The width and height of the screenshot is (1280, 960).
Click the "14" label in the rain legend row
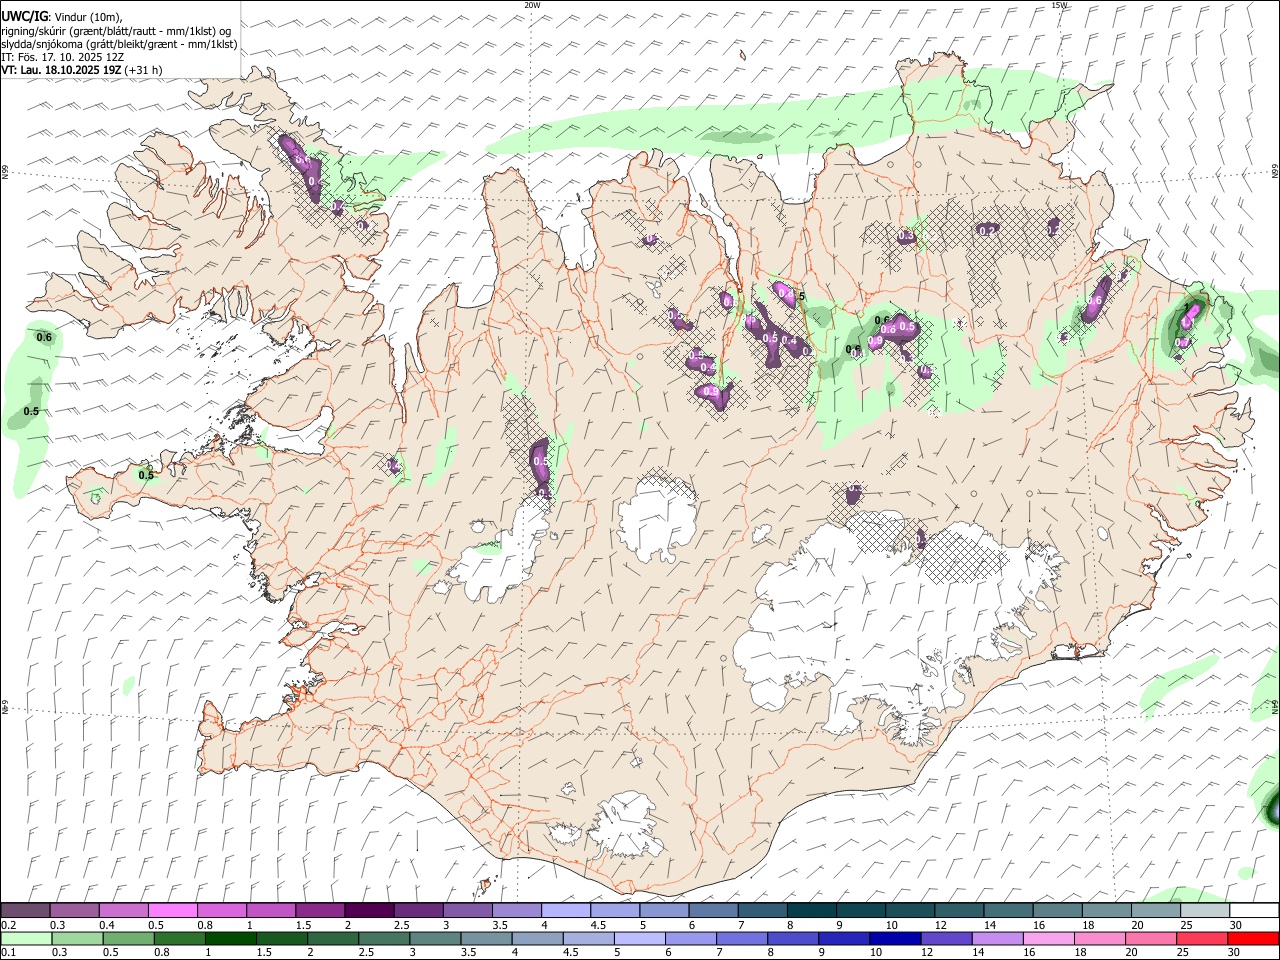977,953
